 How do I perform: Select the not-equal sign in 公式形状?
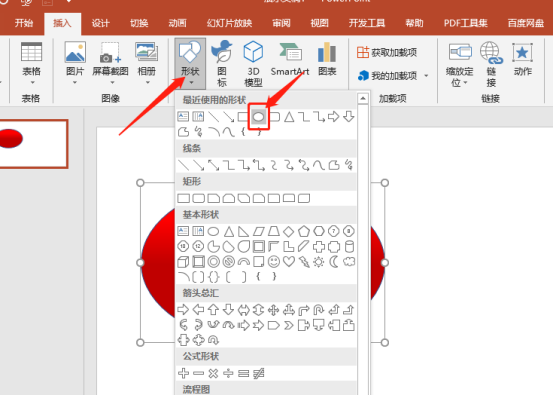point(259,373)
